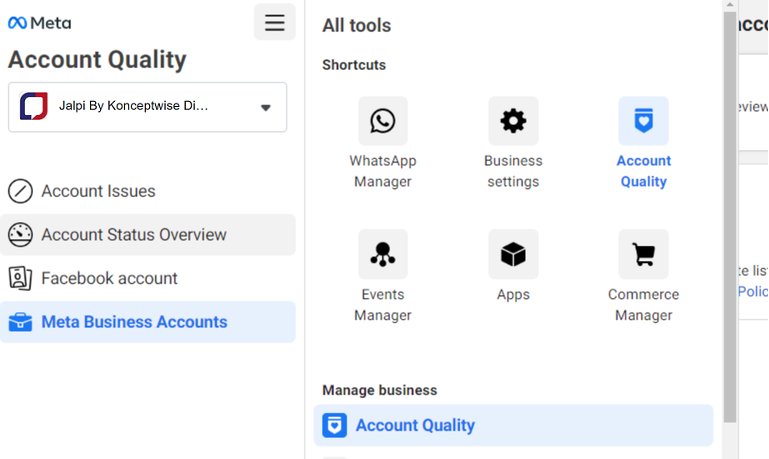Open Account Issues menu item
This screenshot has height=459, width=769.
[x=148, y=191]
